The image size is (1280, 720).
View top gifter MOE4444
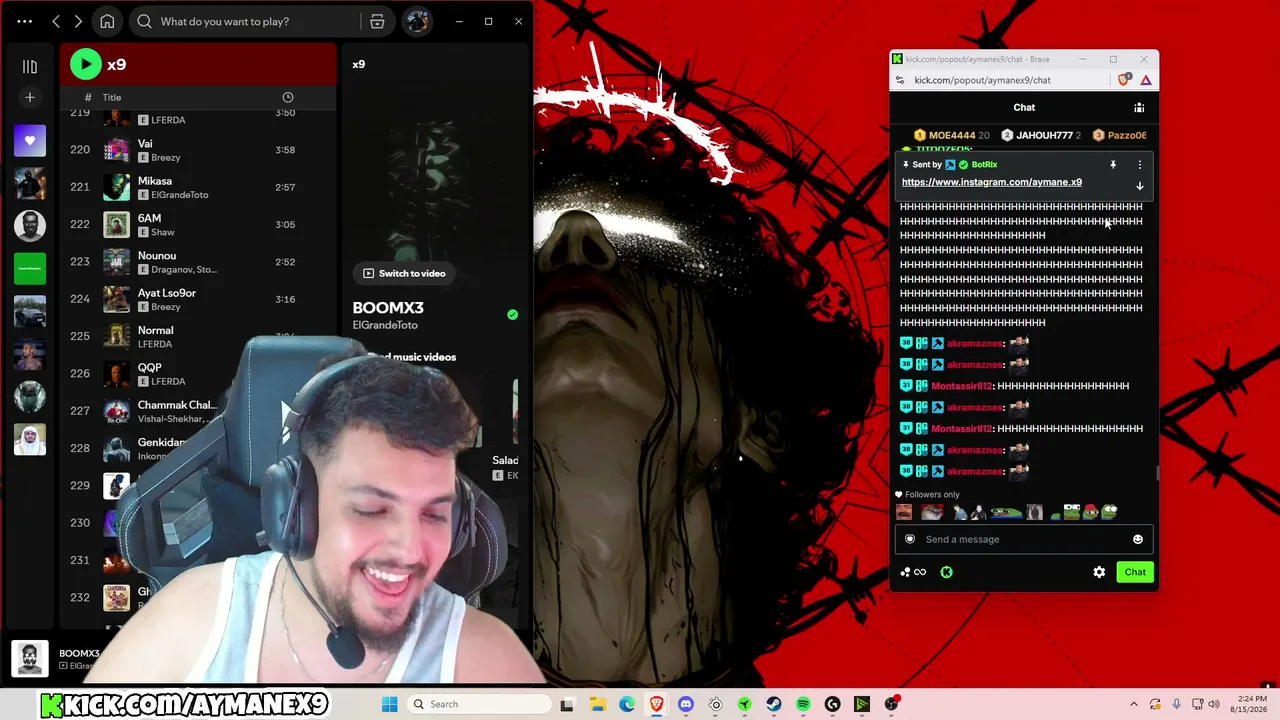coord(952,135)
